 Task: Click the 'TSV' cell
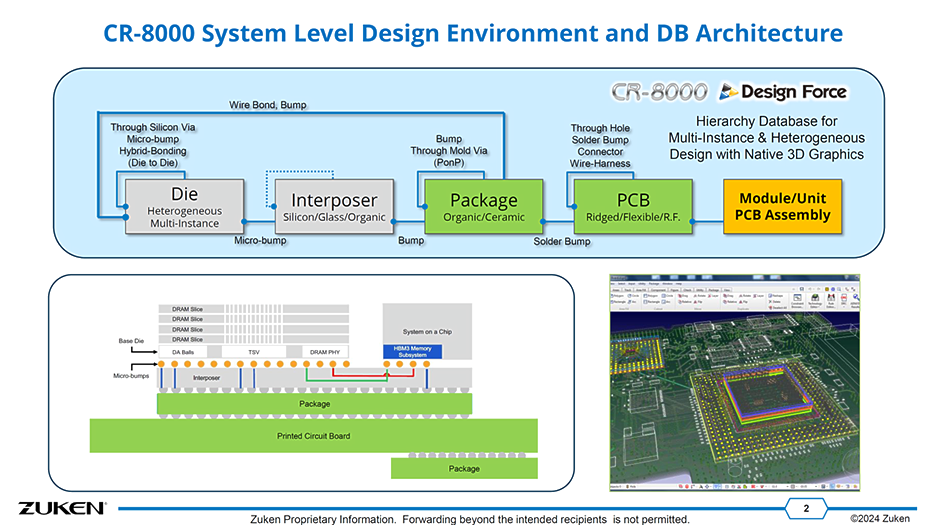pyautogui.click(x=254, y=352)
